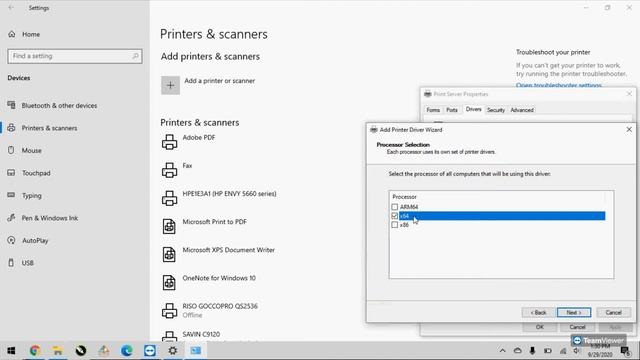This screenshot has height=360, width=640.
Task: Cancel the Add Printer Driver Wizard
Action: coord(613,312)
